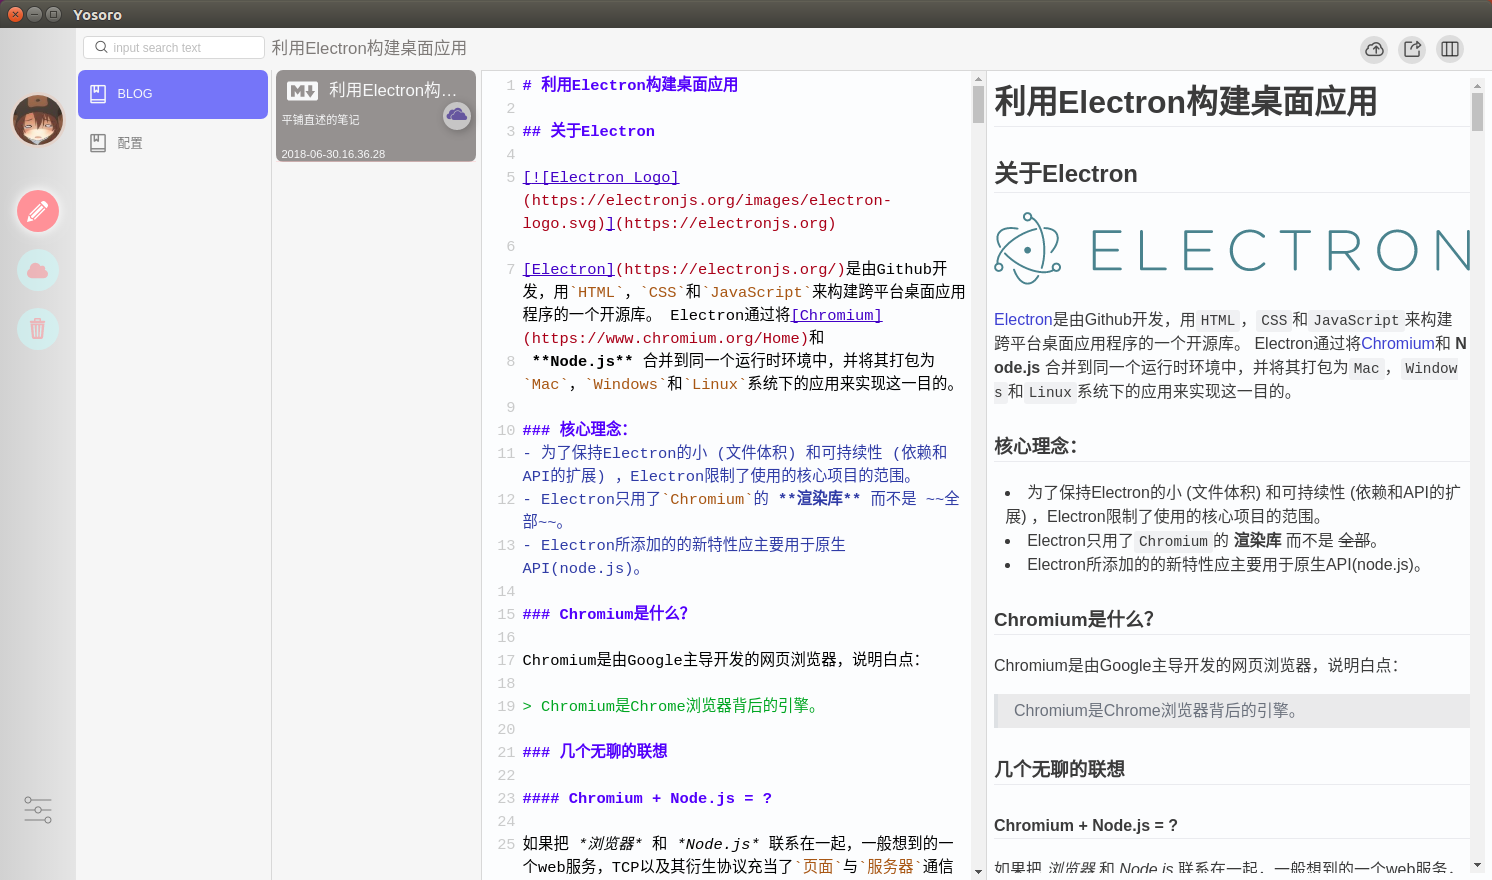Click the export share icon in top toolbar
The height and width of the screenshot is (880, 1492).
(1412, 49)
